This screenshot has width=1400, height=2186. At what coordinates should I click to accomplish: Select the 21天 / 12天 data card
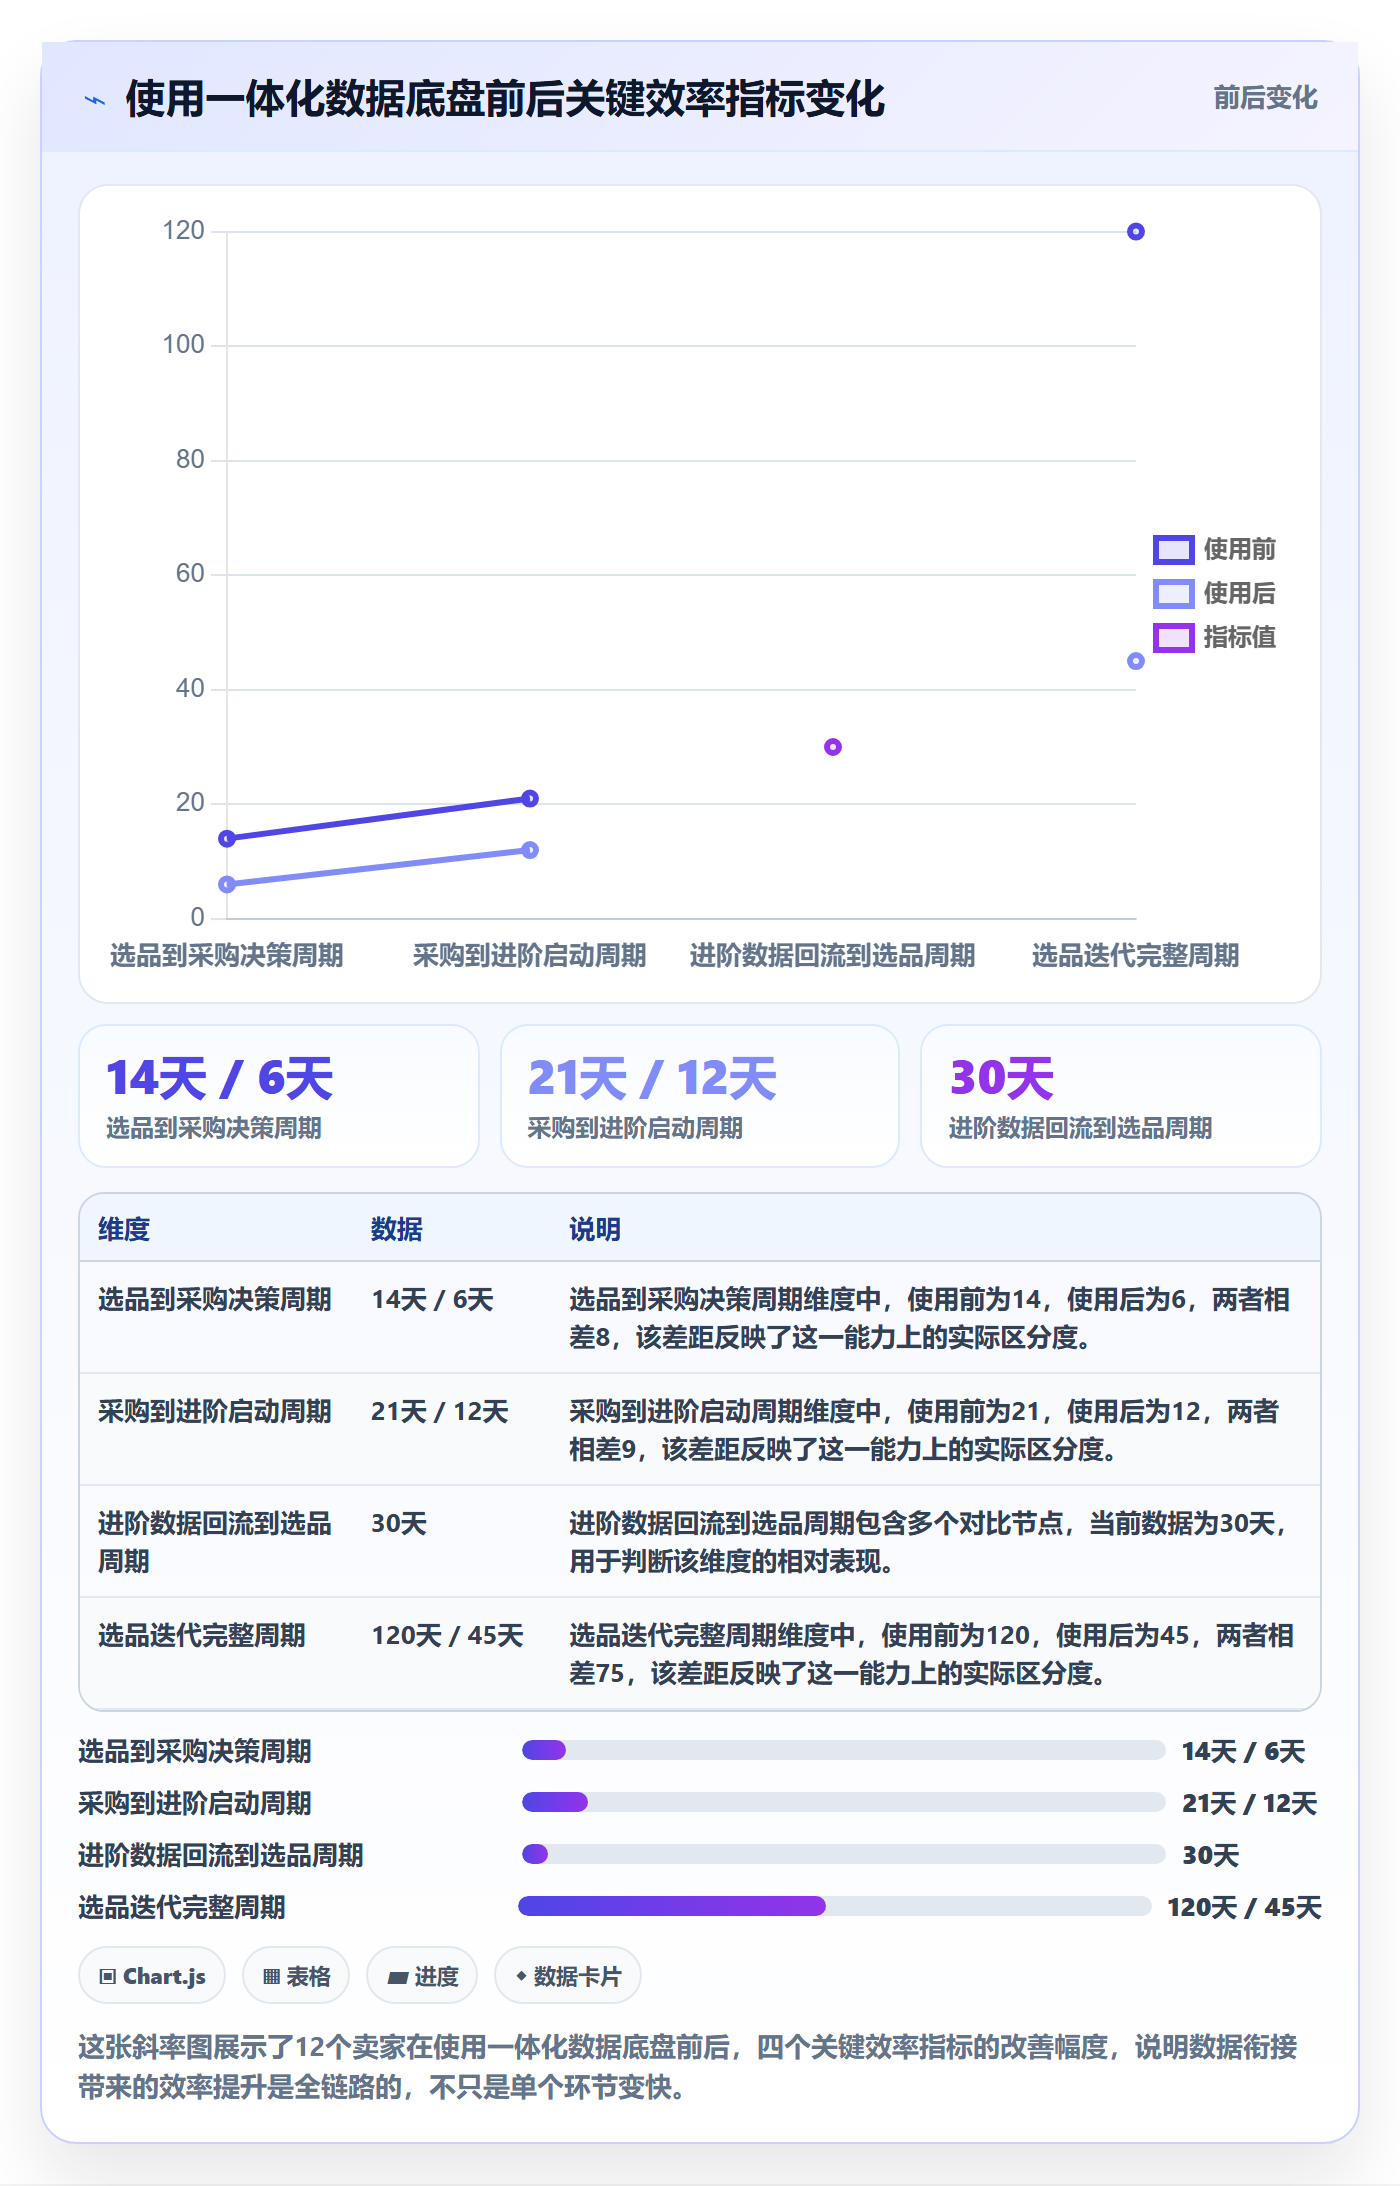[x=700, y=1096]
